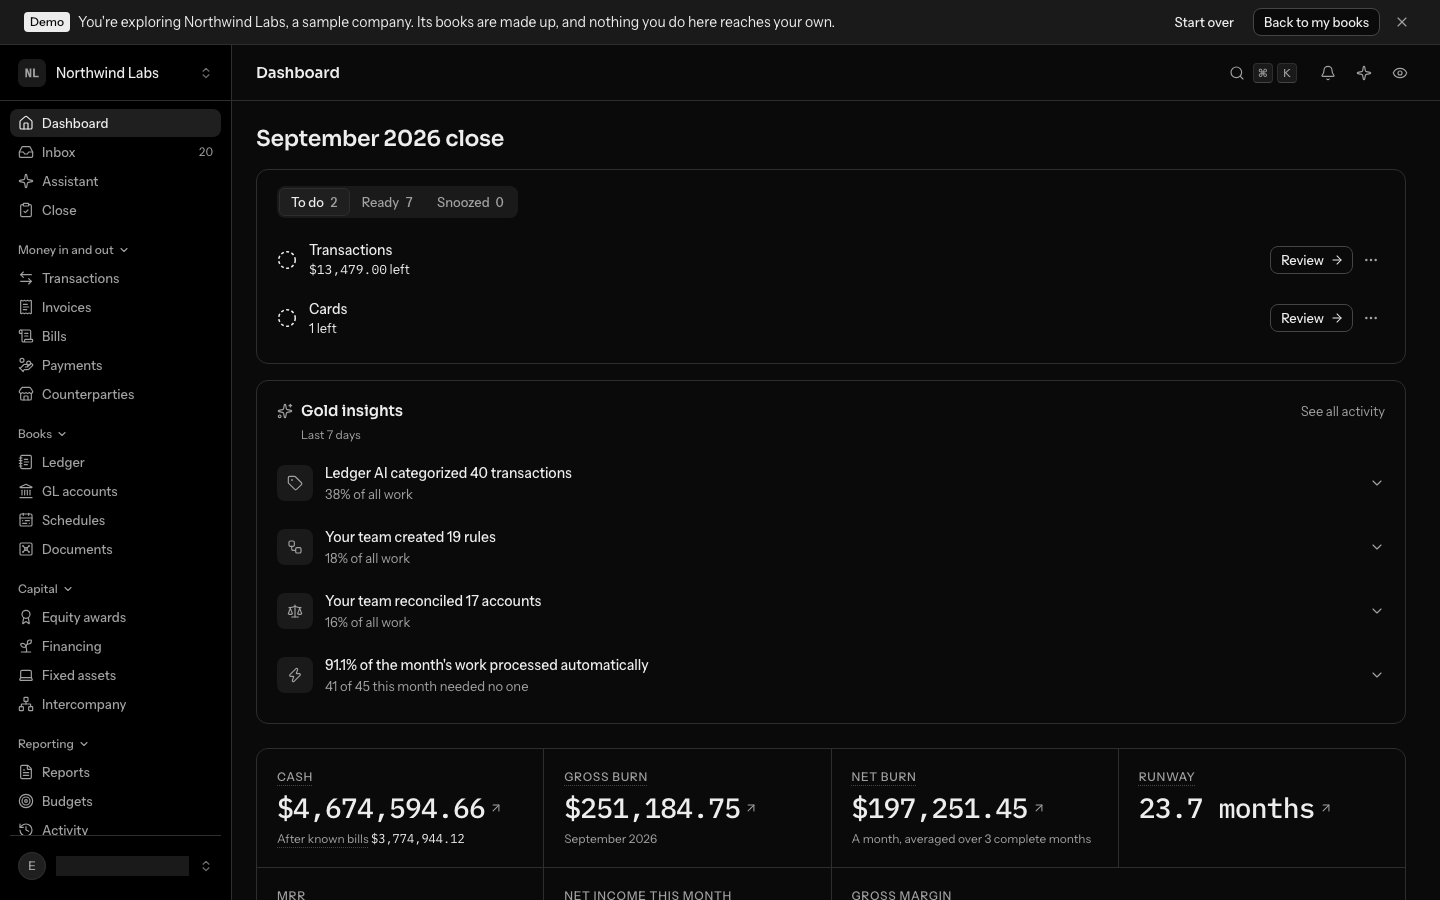
Task: Open Equity awards in the sidebar
Action: coord(115,617)
